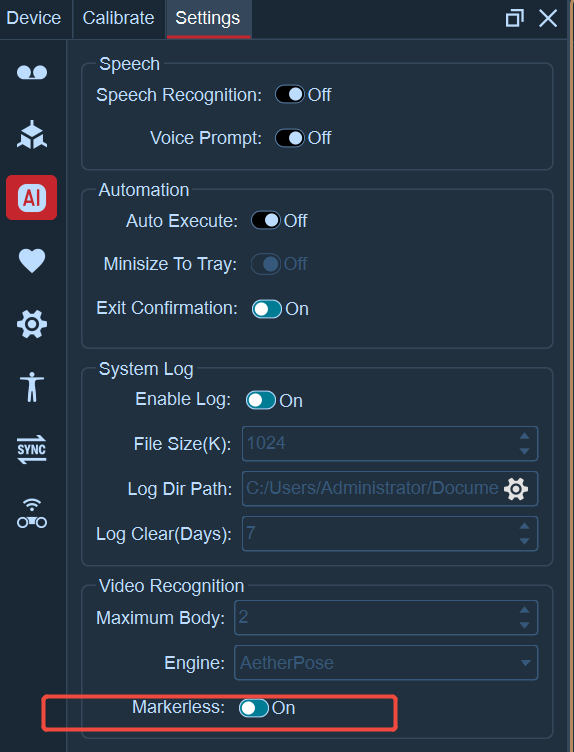This screenshot has width=574, height=752.
Task: Decrease Log Clear(Days) with down arrow
Action: pyautogui.click(x=524, y=541)
